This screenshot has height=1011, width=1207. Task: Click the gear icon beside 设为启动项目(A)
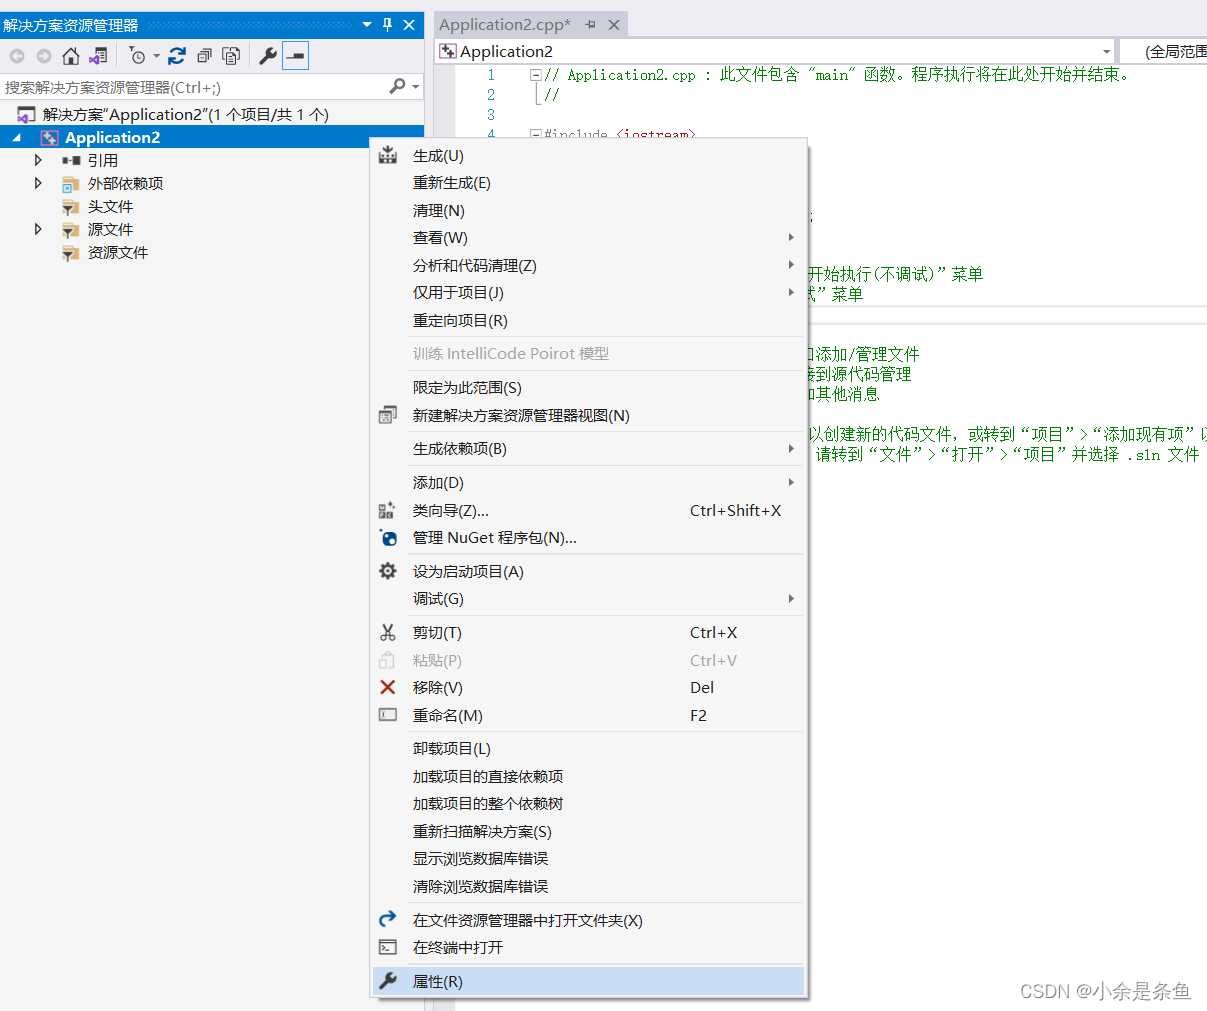(388, 571)
